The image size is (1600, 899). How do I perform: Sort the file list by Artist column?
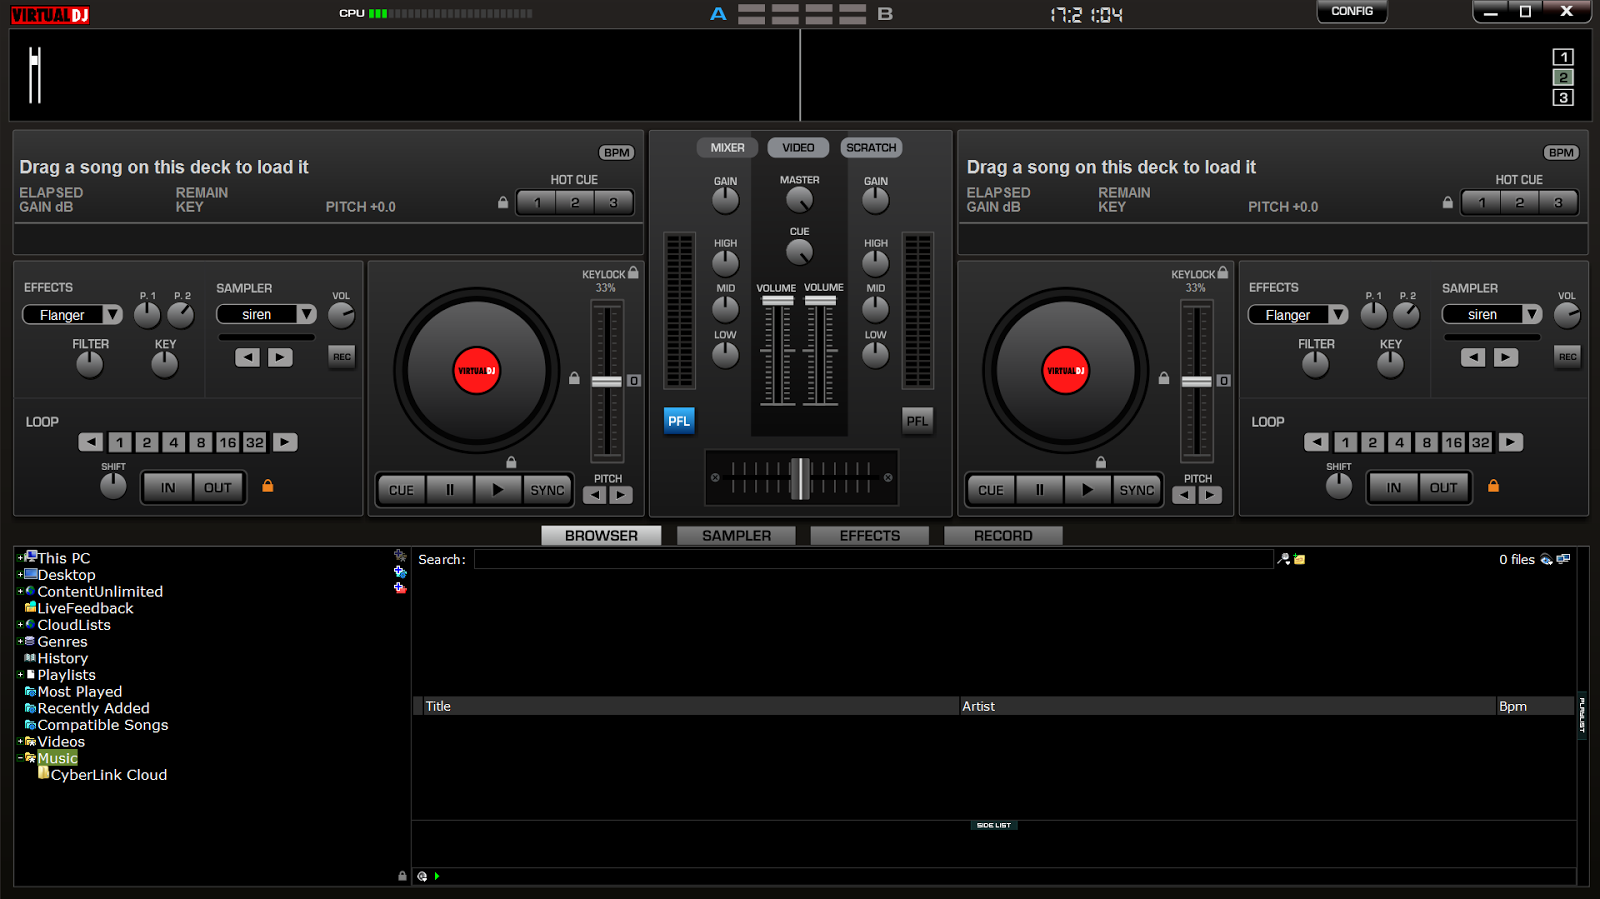tap(1227, 706)
